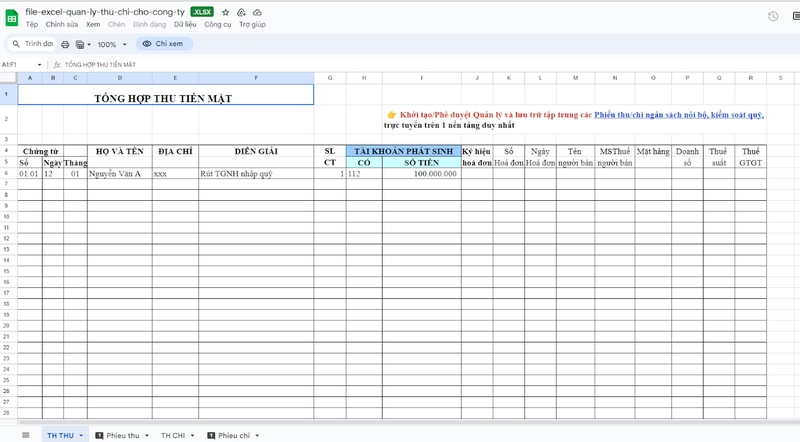Select the cell with 01.01
This screenshot has width=800, height=442.
tap(30, 174)
